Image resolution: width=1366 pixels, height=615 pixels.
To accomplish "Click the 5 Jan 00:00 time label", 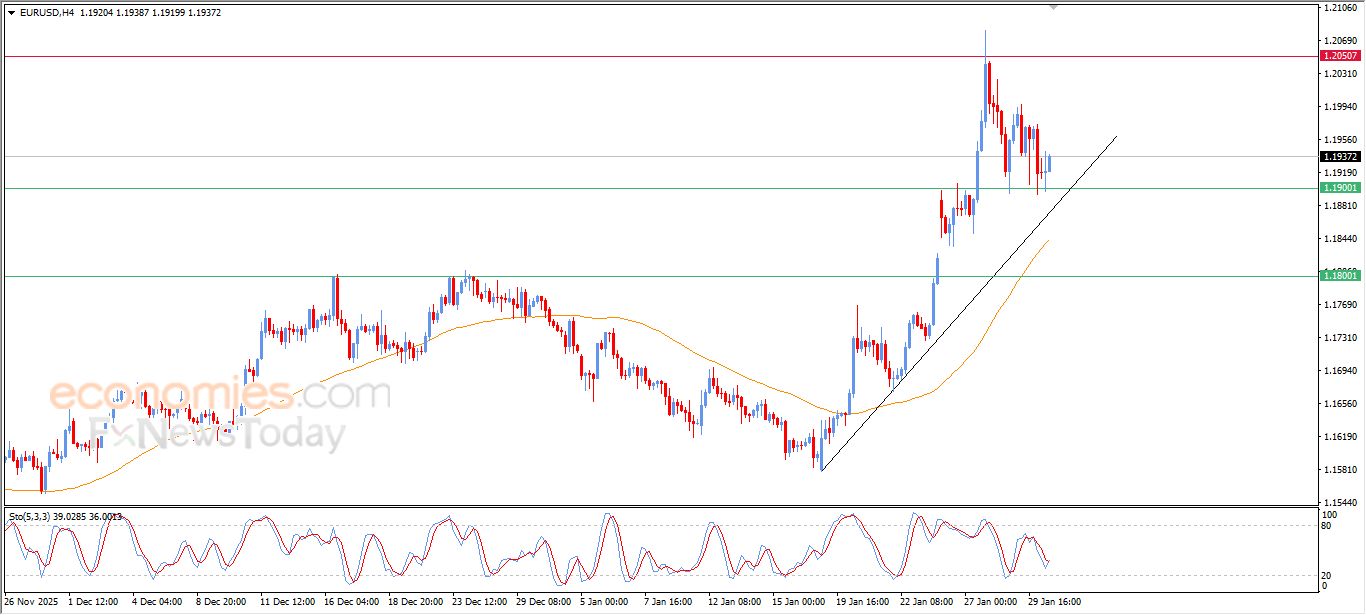I will [603, 602].
